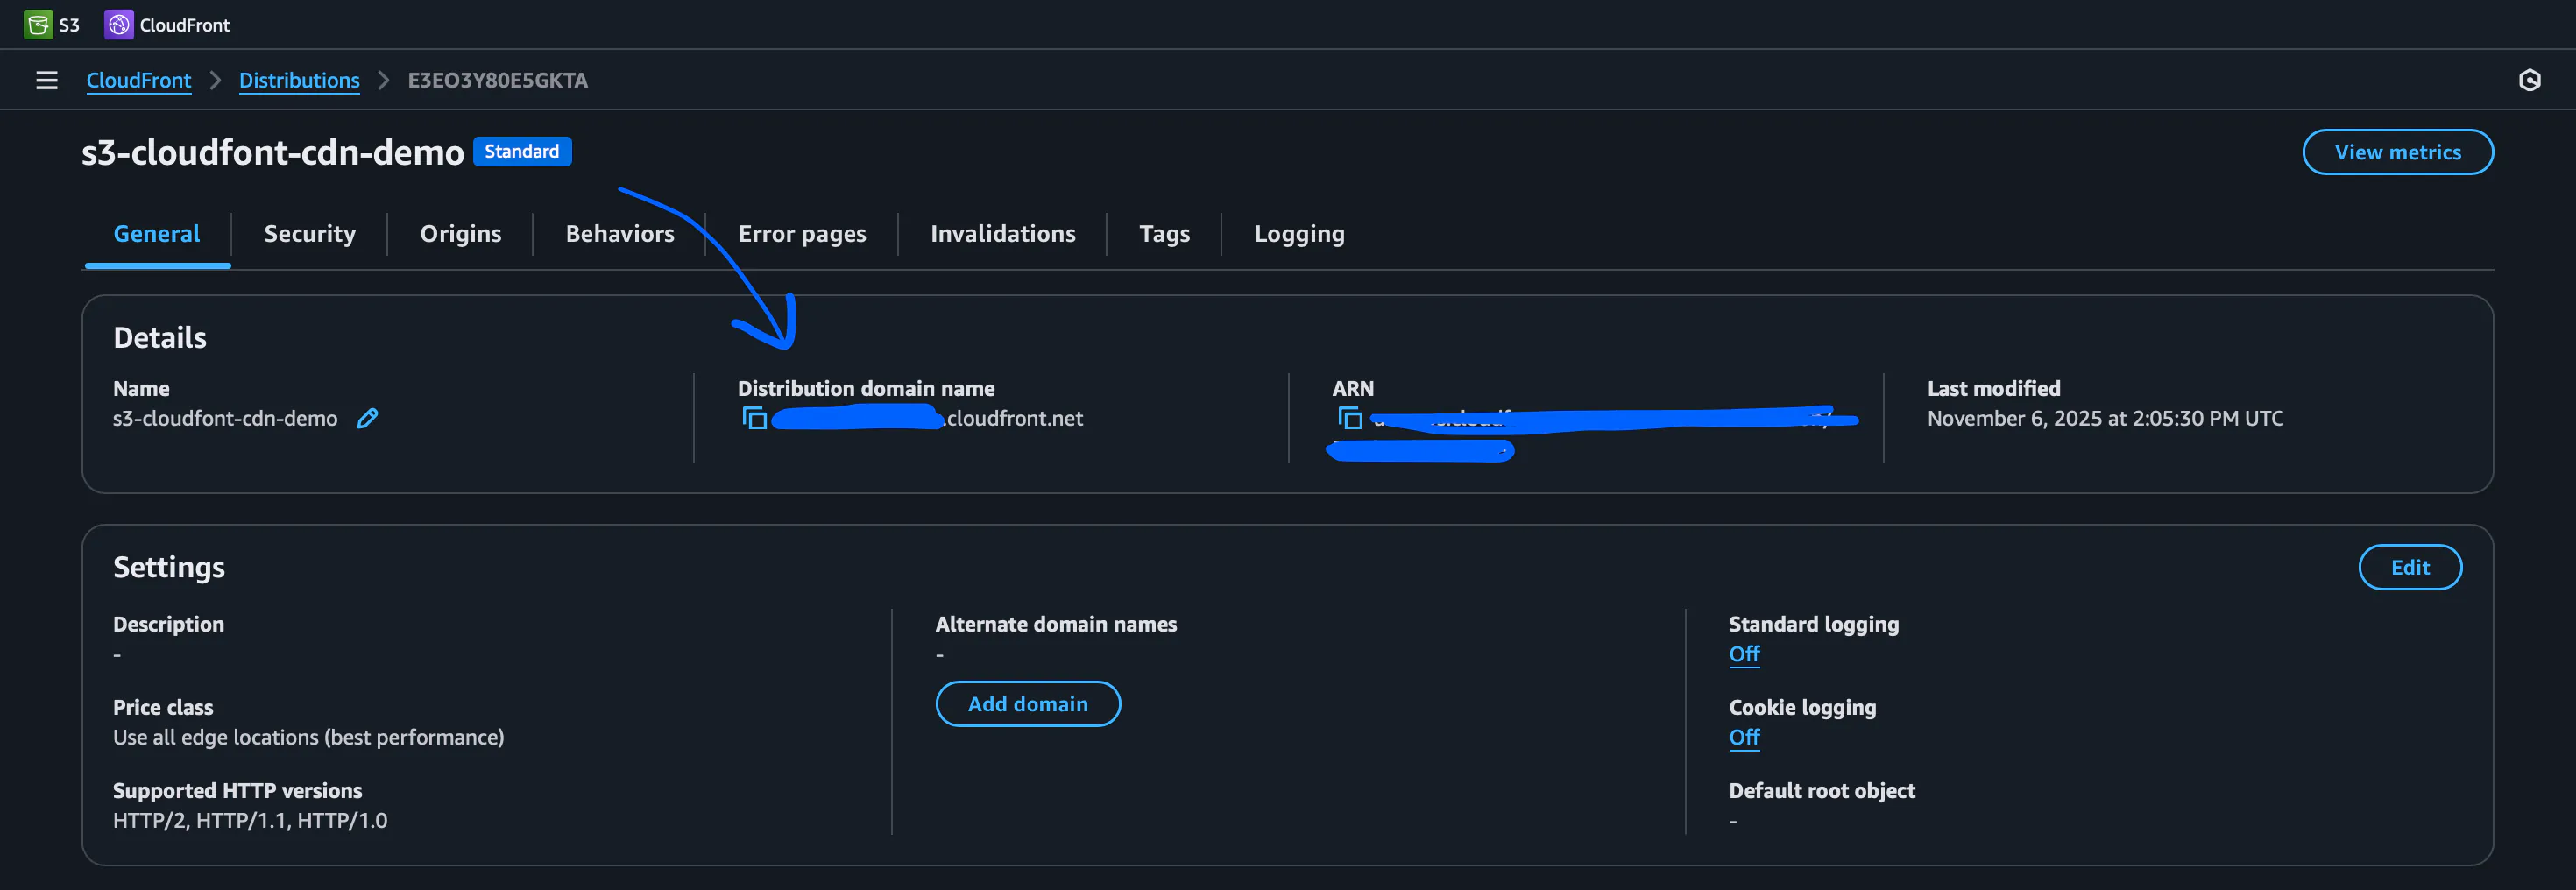Click Add domain for alternate domain names
Screen dimensions: 2576x890
click(x=1028, y=703)
